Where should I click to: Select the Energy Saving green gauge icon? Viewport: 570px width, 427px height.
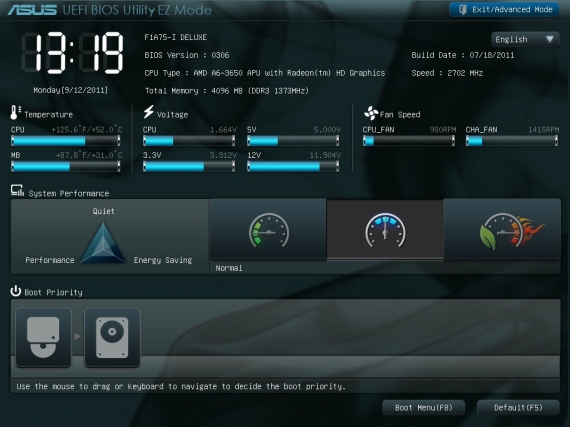click(269, 230)
